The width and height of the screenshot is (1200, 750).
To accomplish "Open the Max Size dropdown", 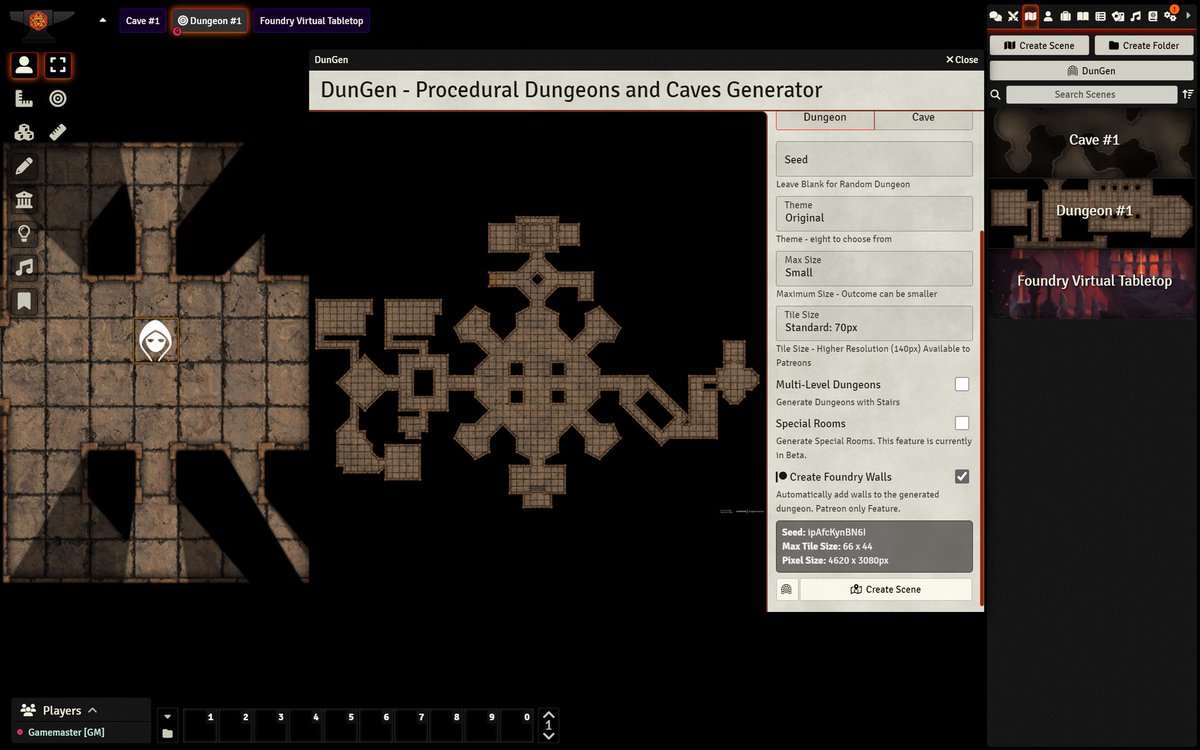I will pos(874,268).
